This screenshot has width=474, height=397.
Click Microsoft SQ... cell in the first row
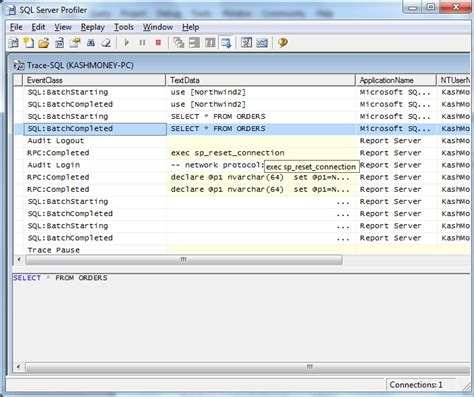pos(396,92)
